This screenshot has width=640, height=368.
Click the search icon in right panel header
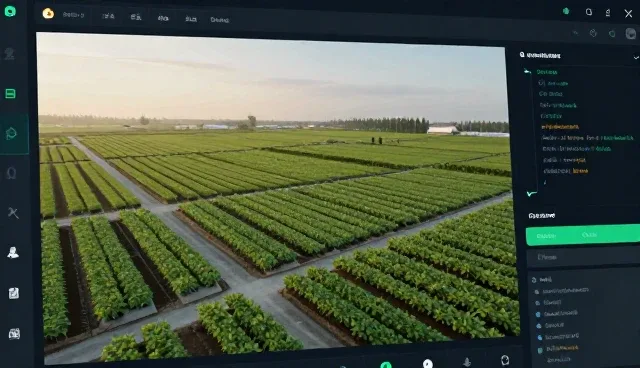tap(522, 55)
